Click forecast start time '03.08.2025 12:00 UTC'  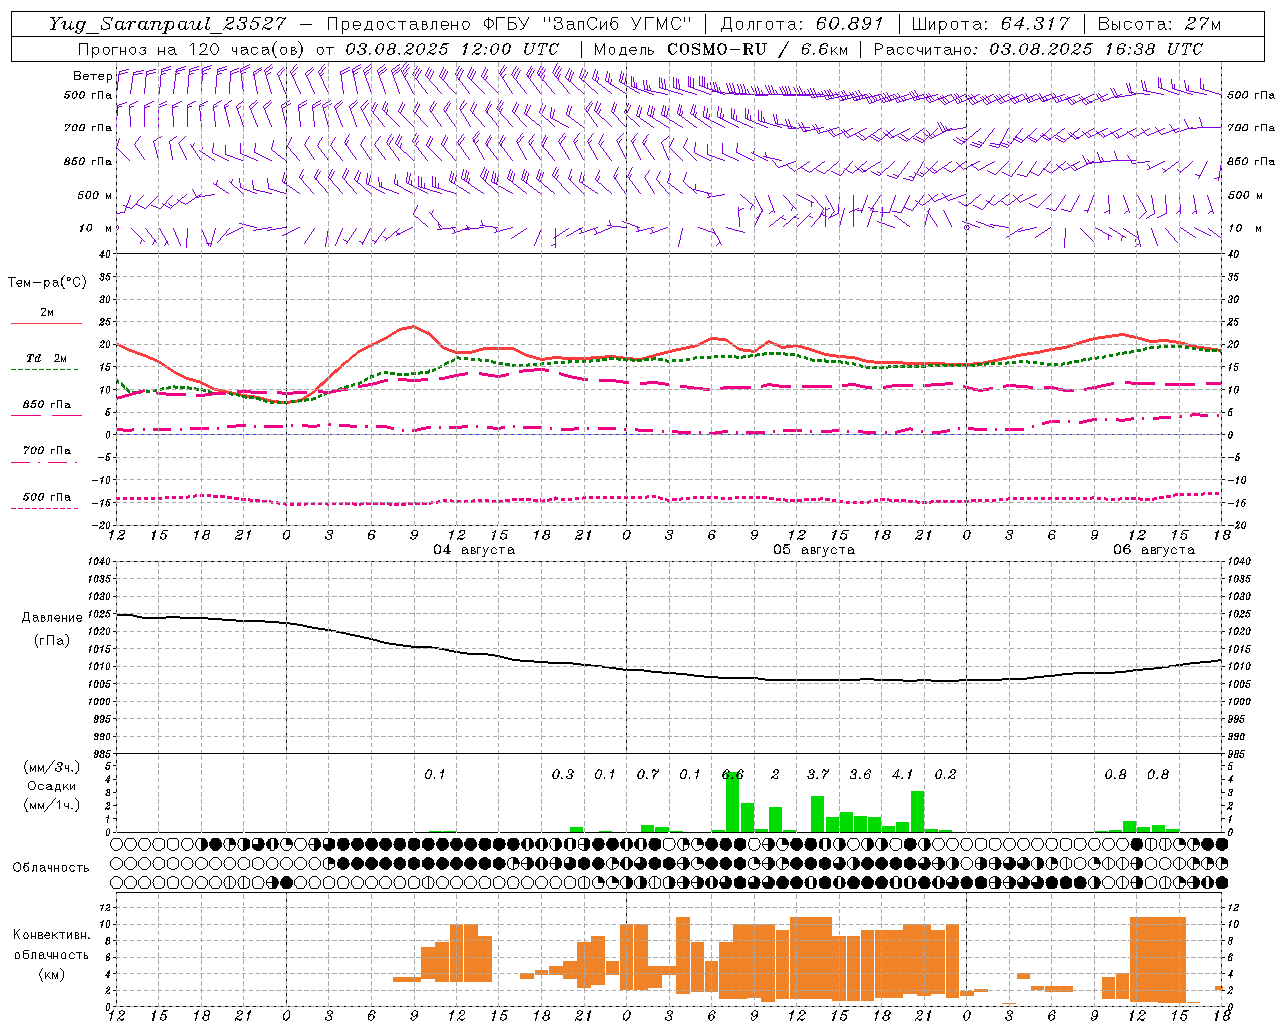(452, 49)
